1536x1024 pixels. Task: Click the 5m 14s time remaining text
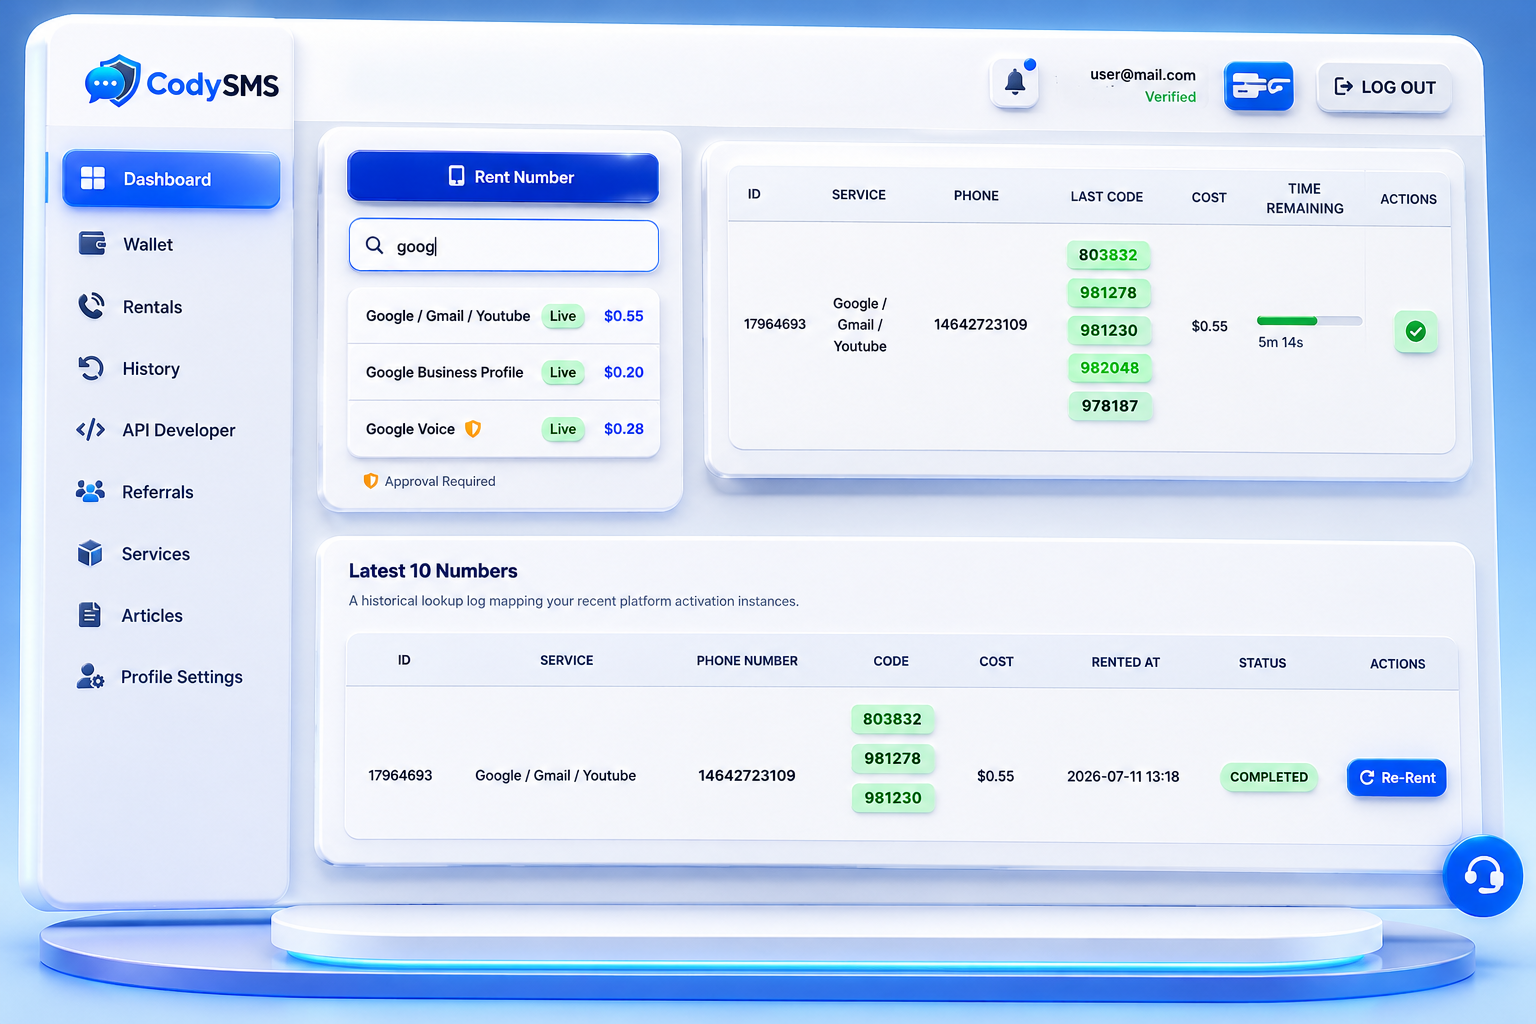[x=1280, y=342]
